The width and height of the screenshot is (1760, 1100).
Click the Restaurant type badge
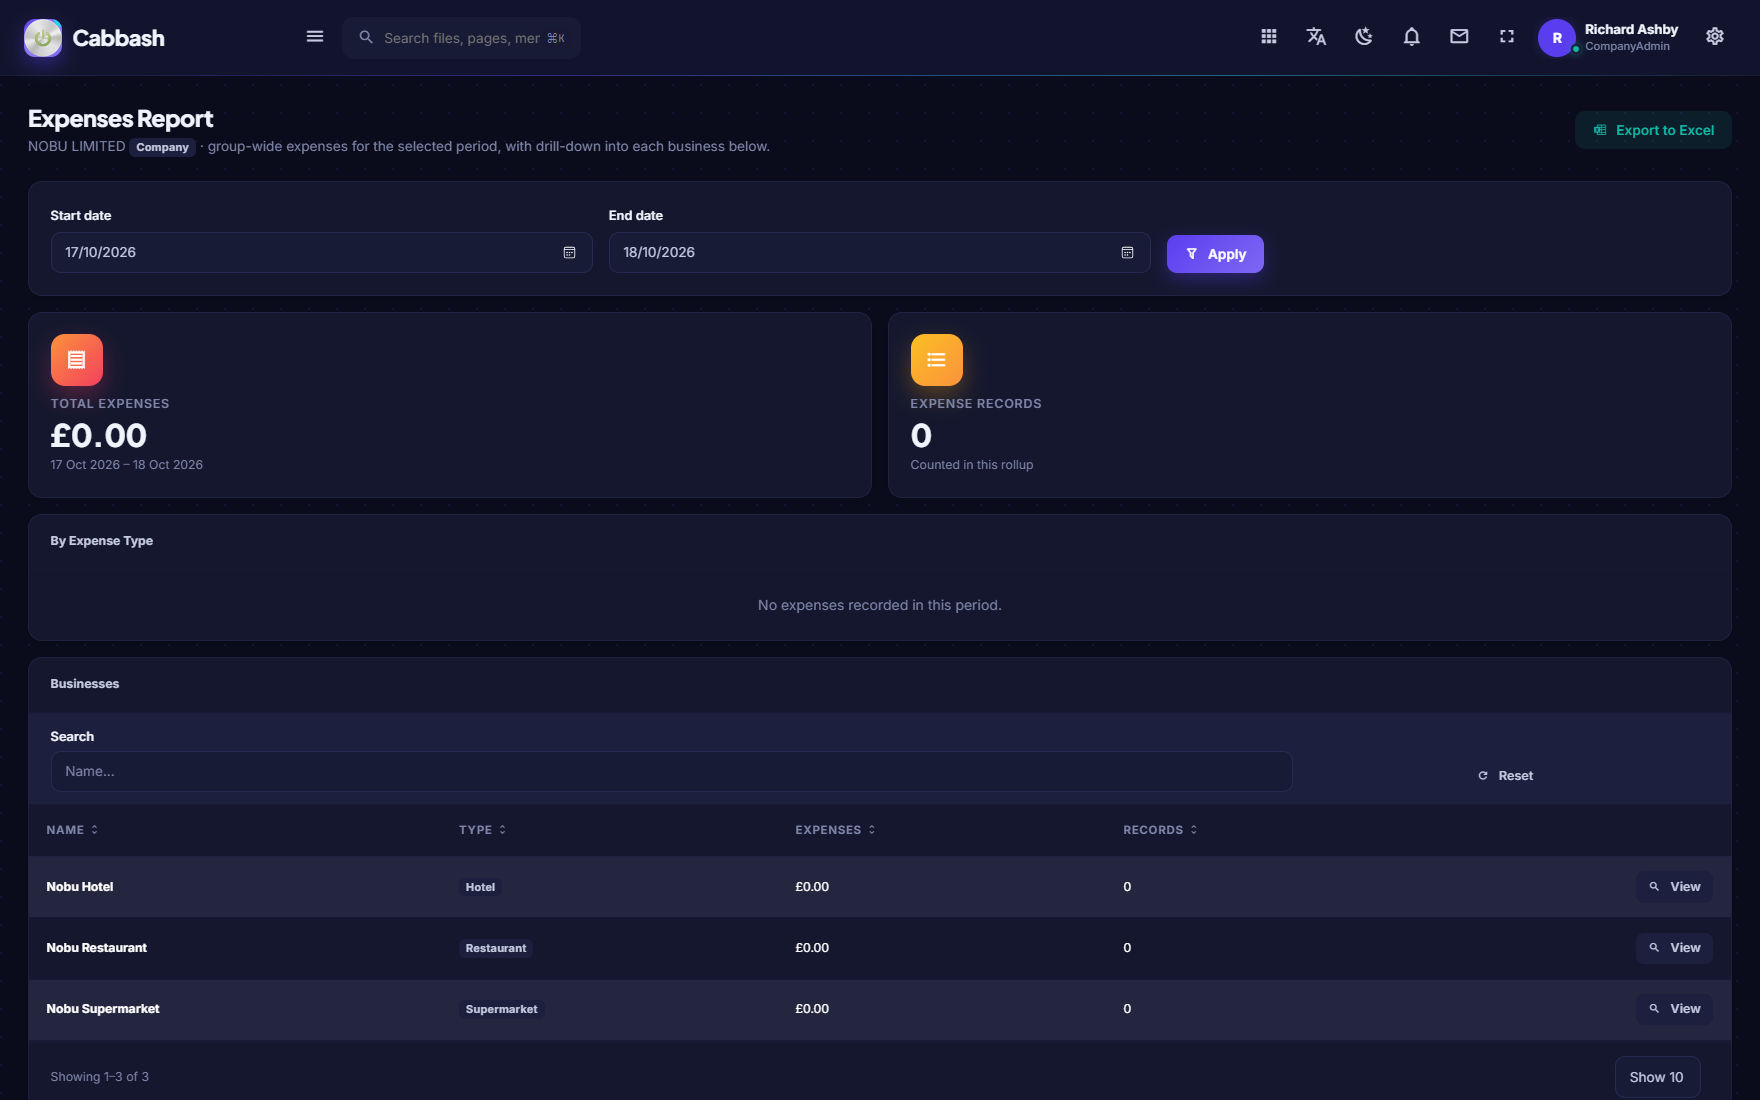[x=496, y=949]
